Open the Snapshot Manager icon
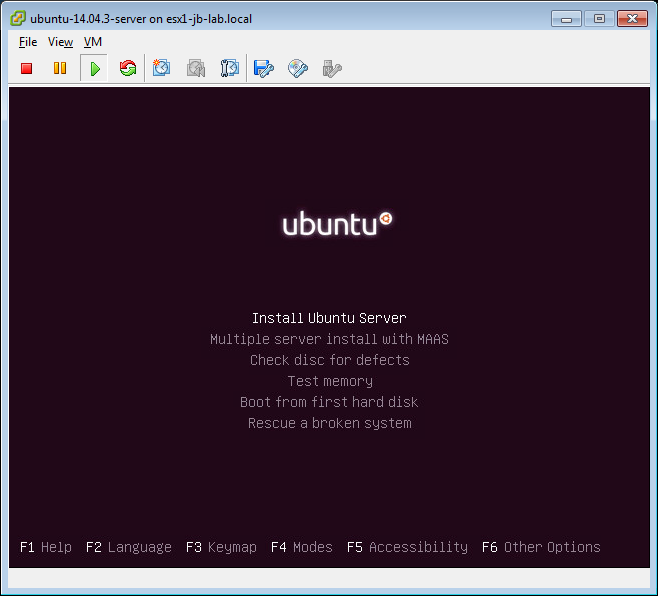 point(230,68)
